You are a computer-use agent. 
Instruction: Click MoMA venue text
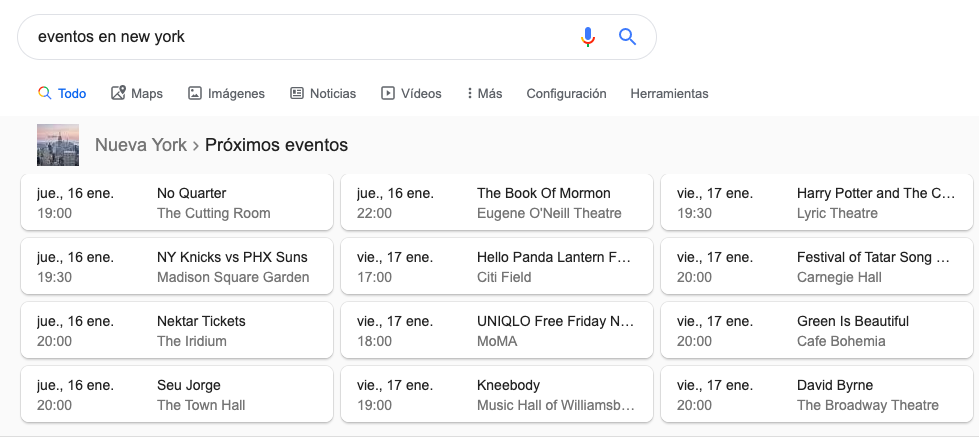pos(497,341)
